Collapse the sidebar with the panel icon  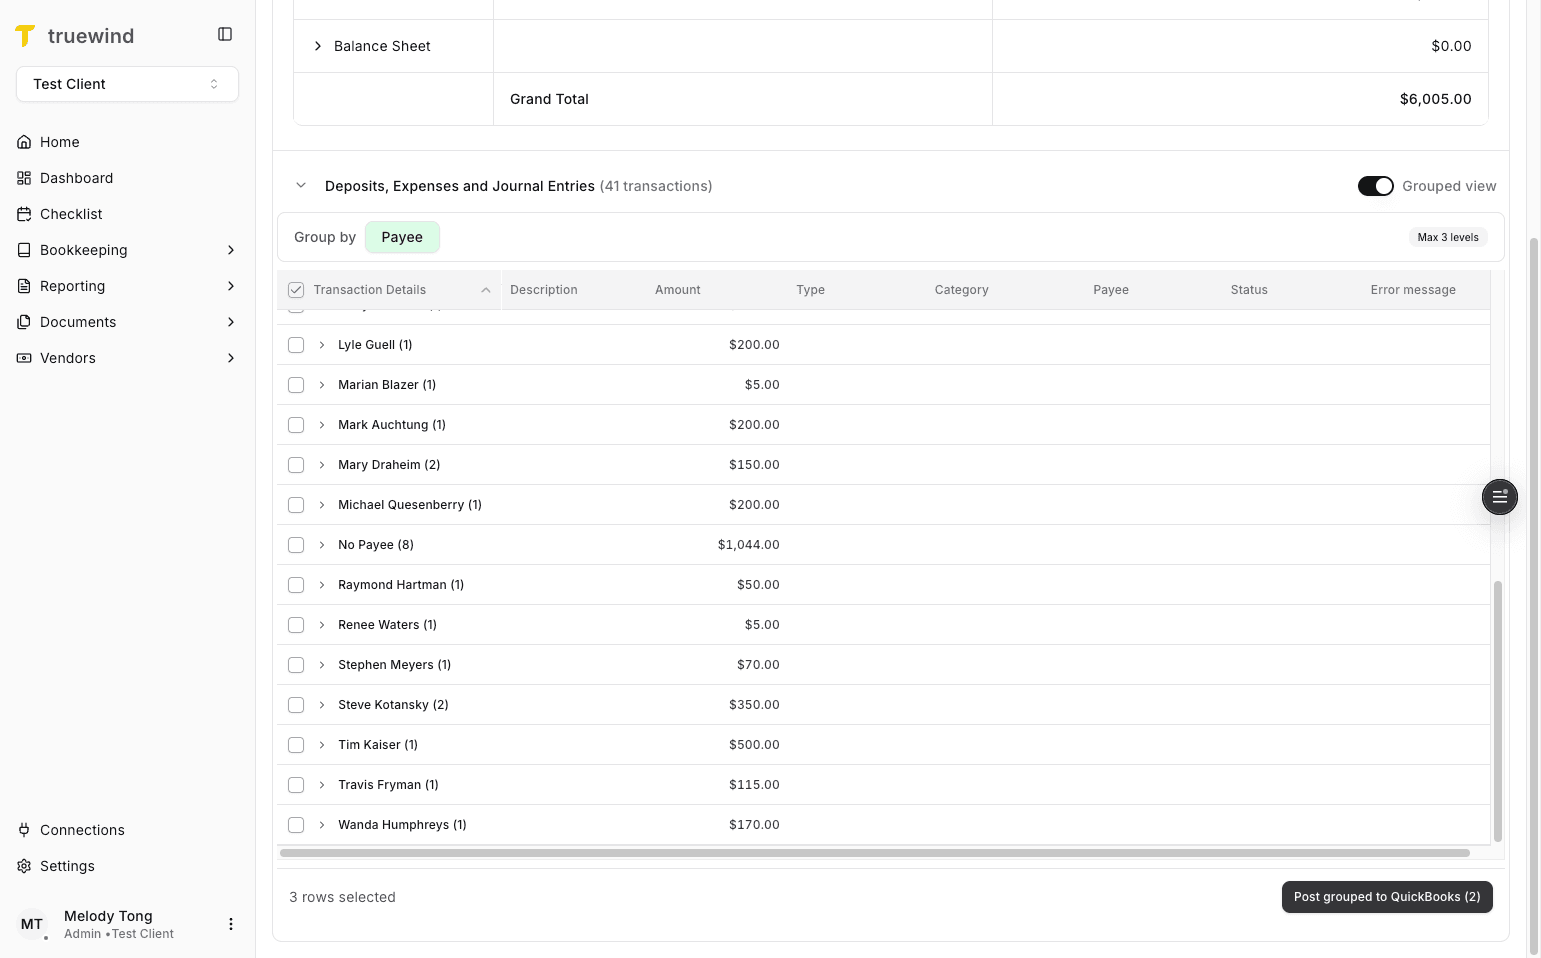click(x=224, y=33)
